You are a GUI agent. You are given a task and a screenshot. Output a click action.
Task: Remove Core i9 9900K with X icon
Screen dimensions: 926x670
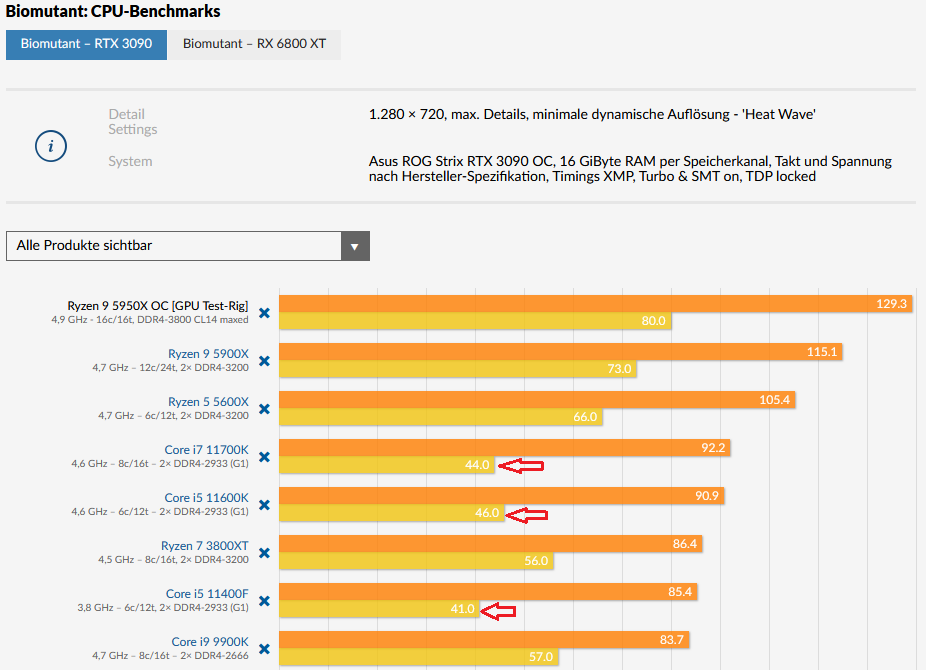pyautogui.click(x=265, y=649)
